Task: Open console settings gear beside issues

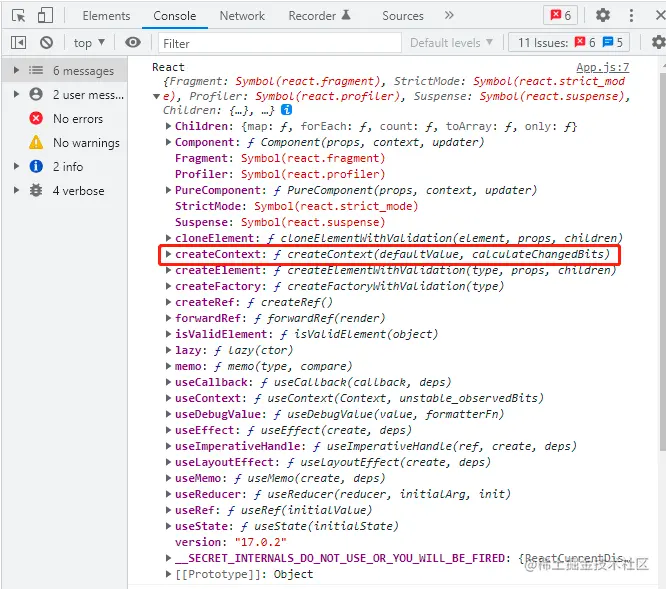Action: 658,42
